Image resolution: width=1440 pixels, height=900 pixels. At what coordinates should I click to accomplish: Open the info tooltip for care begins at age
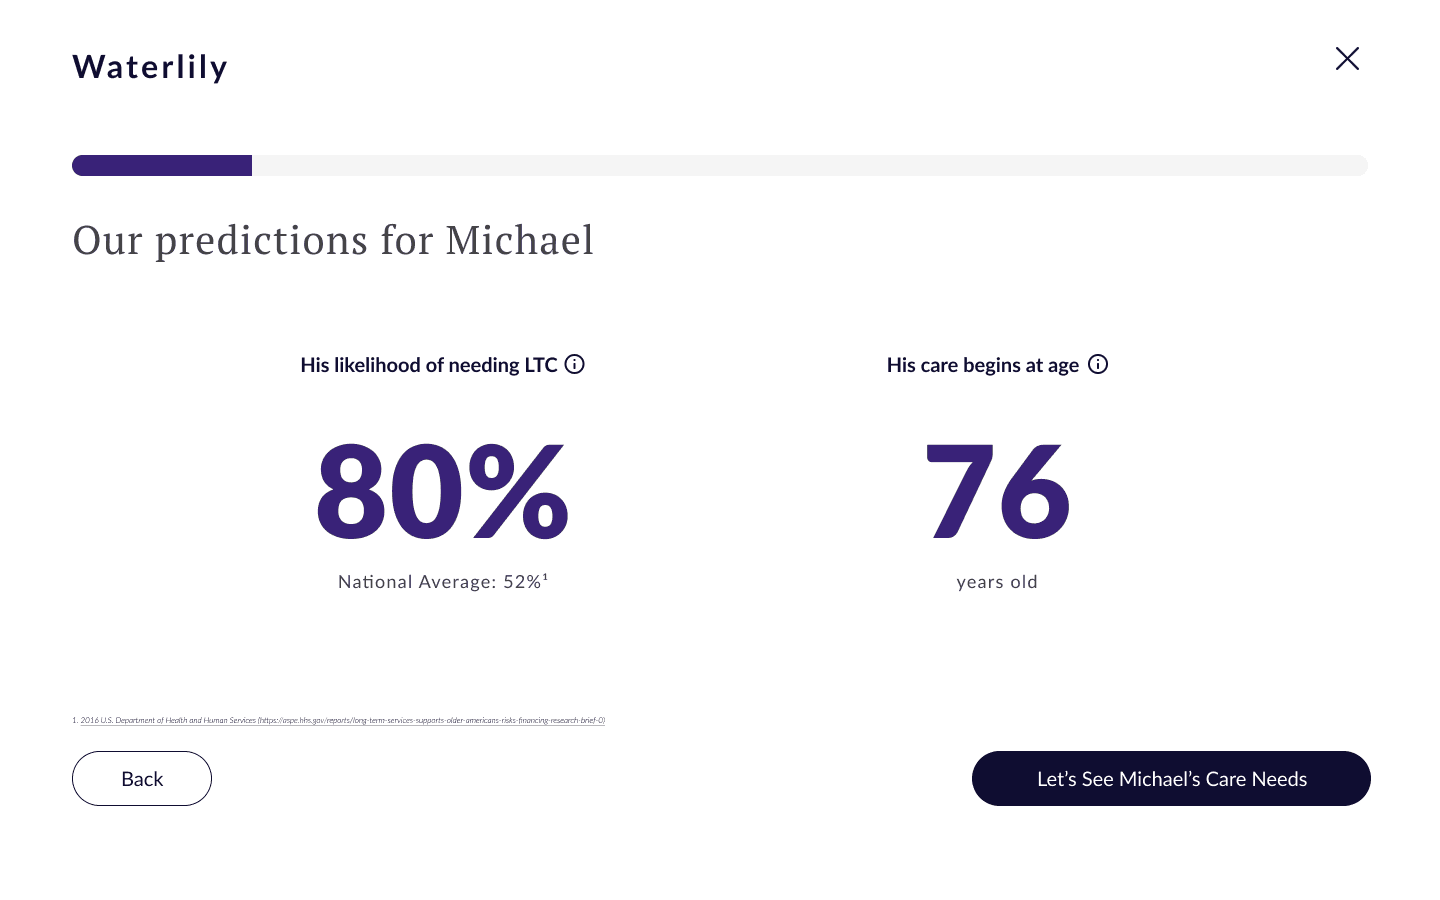coord(1098,364)
